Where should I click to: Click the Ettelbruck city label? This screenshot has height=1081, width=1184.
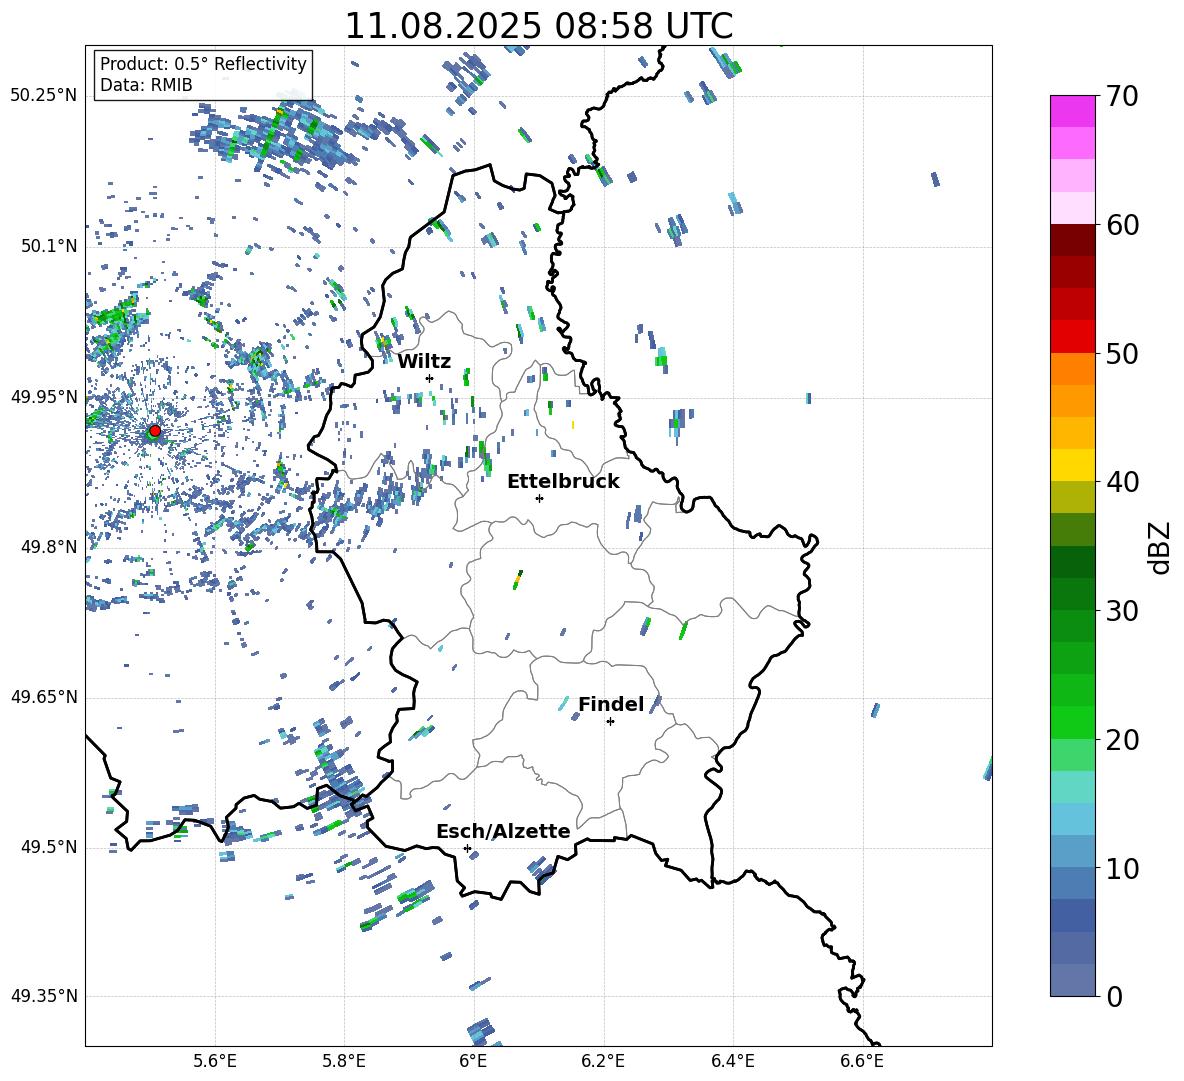(563, 481)
